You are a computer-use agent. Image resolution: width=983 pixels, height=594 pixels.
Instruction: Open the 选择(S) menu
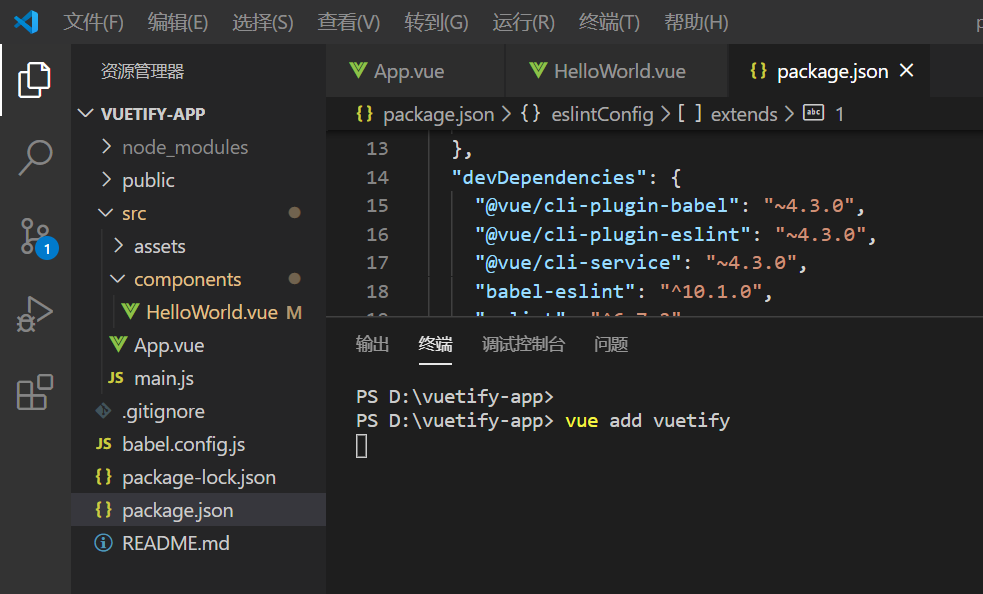click(263, 23)
